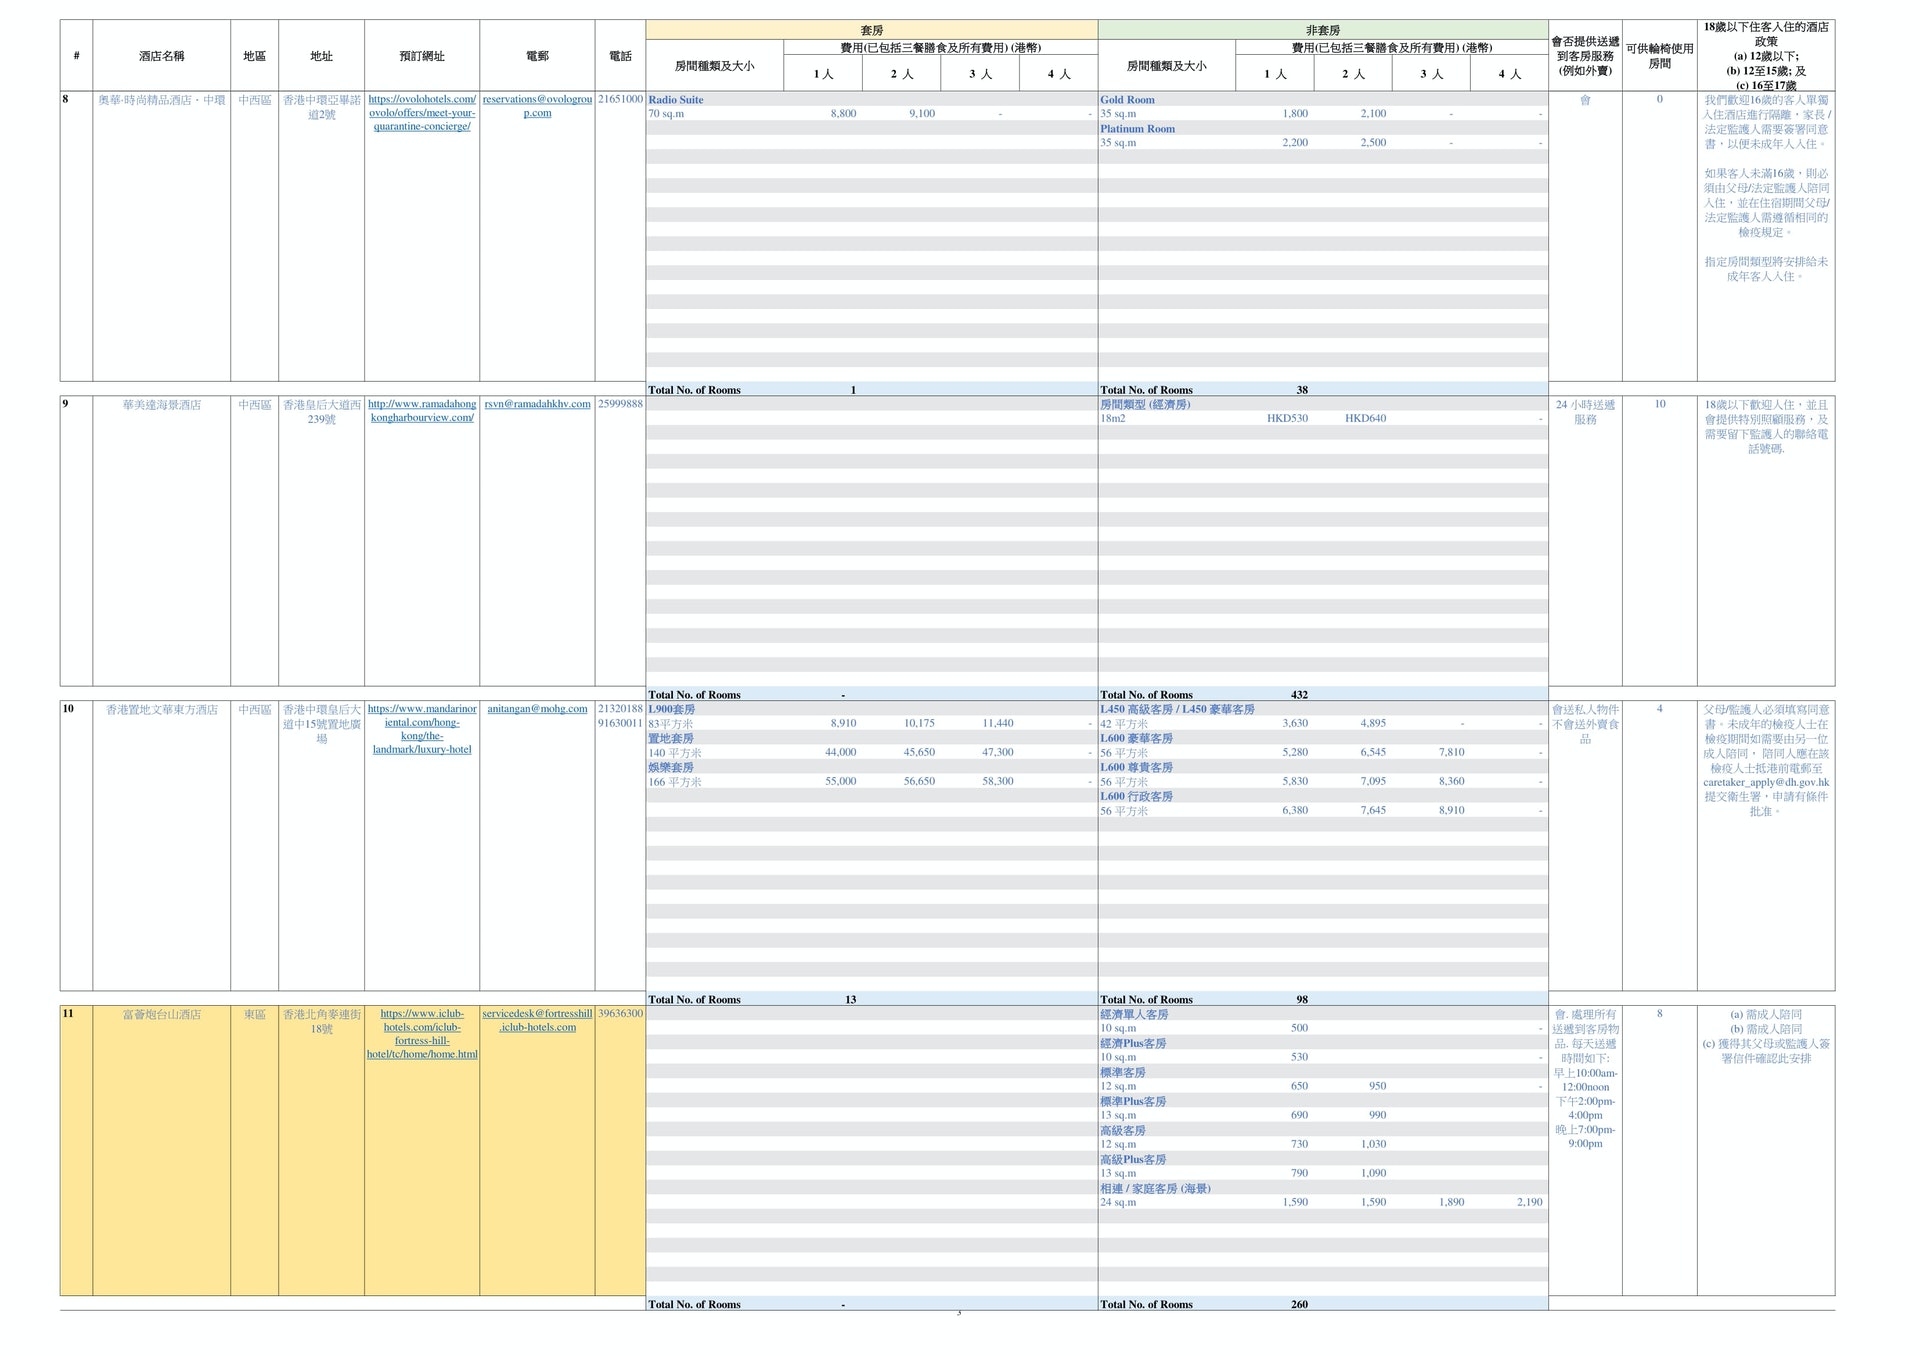
Task: Click the anitangan@mohg.com email link
Action: [537, 709]
